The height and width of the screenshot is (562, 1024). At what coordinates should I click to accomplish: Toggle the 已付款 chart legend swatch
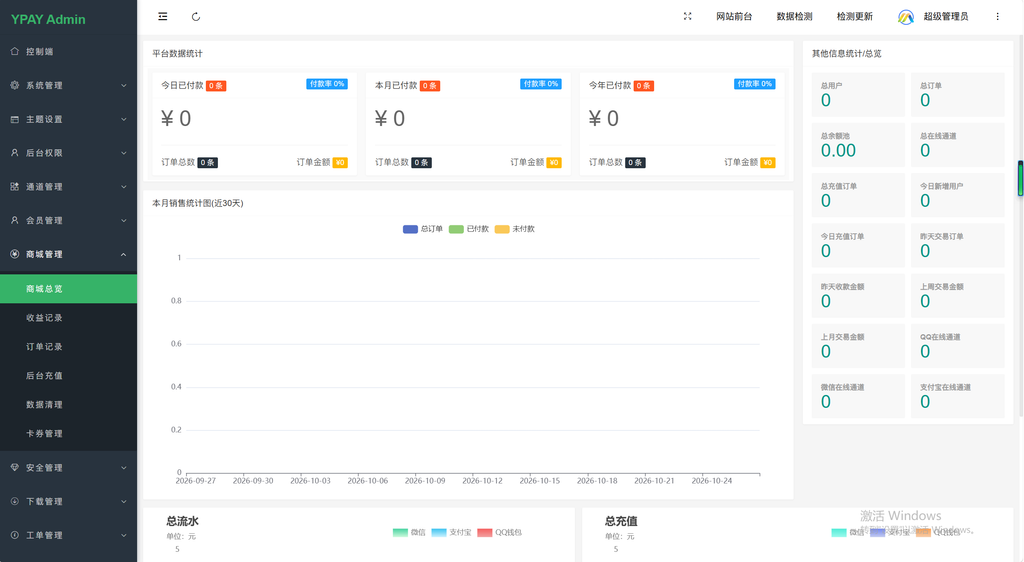pyautogui.click(x=456, y=229)
